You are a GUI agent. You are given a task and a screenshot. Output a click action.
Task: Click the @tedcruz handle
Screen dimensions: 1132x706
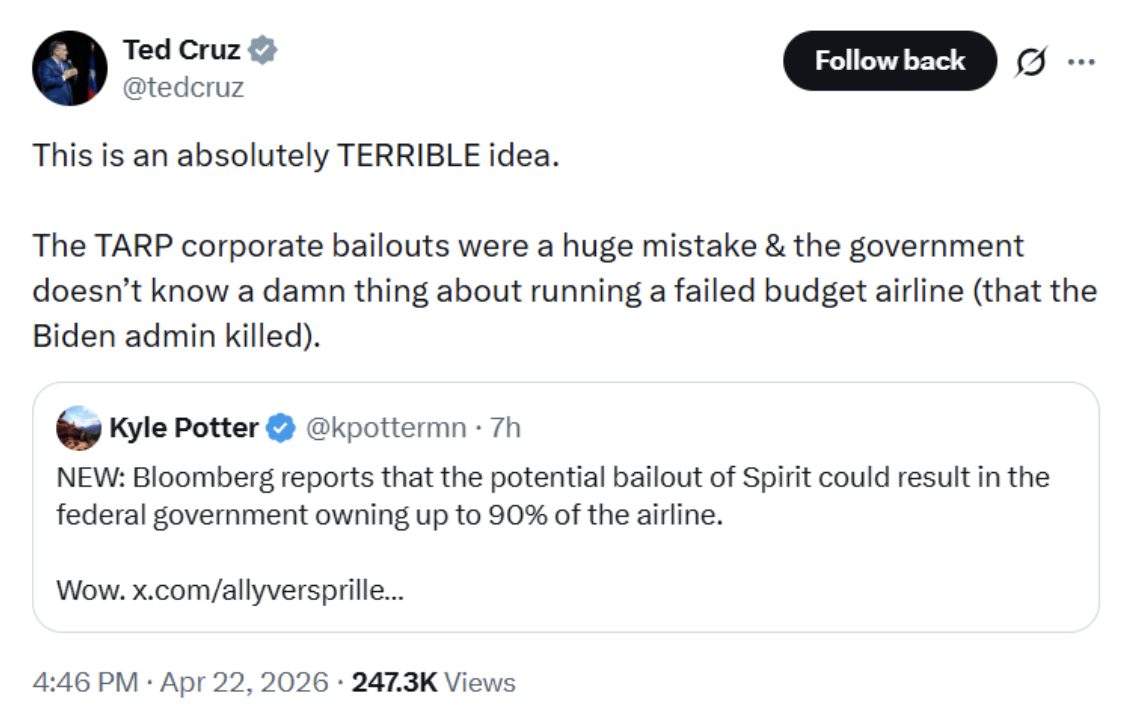pos(183,88)
